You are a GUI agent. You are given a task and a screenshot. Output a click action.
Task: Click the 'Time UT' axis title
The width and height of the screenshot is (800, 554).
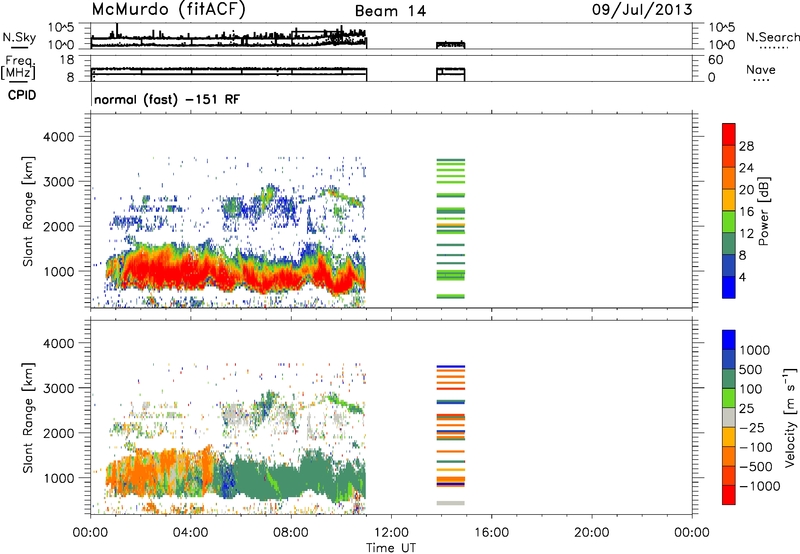tap(391, 548)
